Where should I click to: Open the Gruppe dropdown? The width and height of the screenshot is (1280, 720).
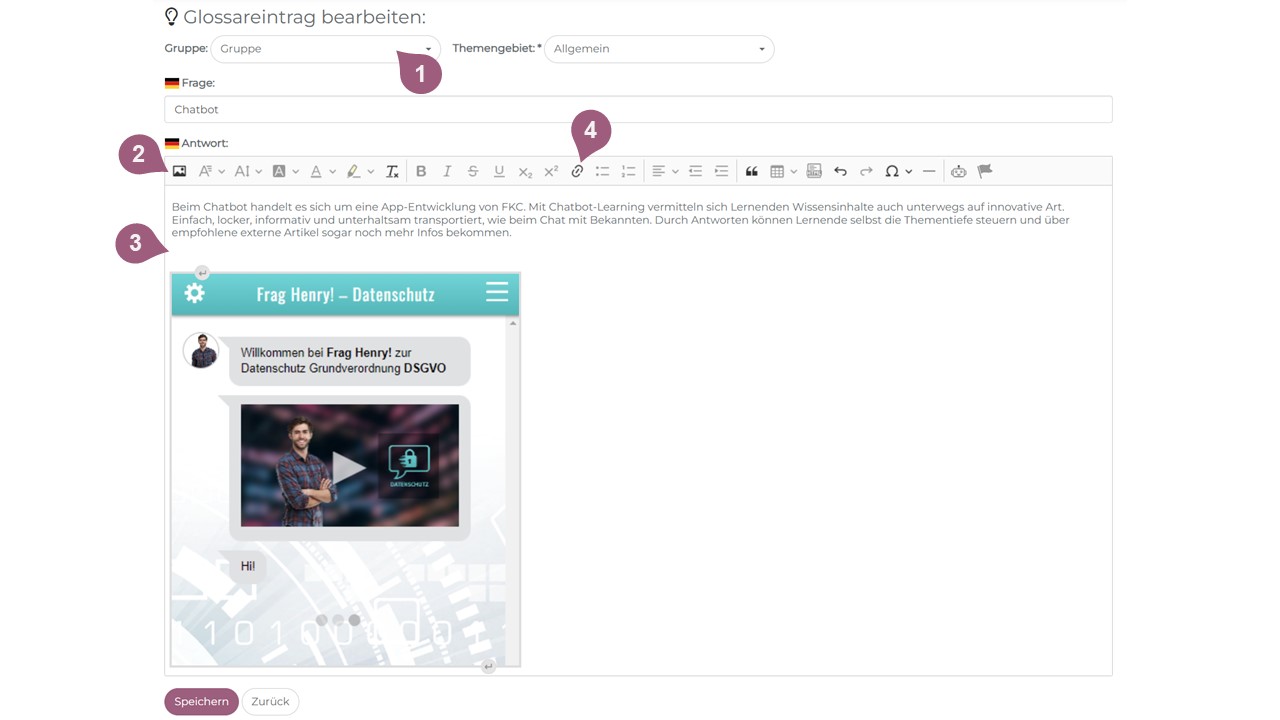(x=325, y=49)
